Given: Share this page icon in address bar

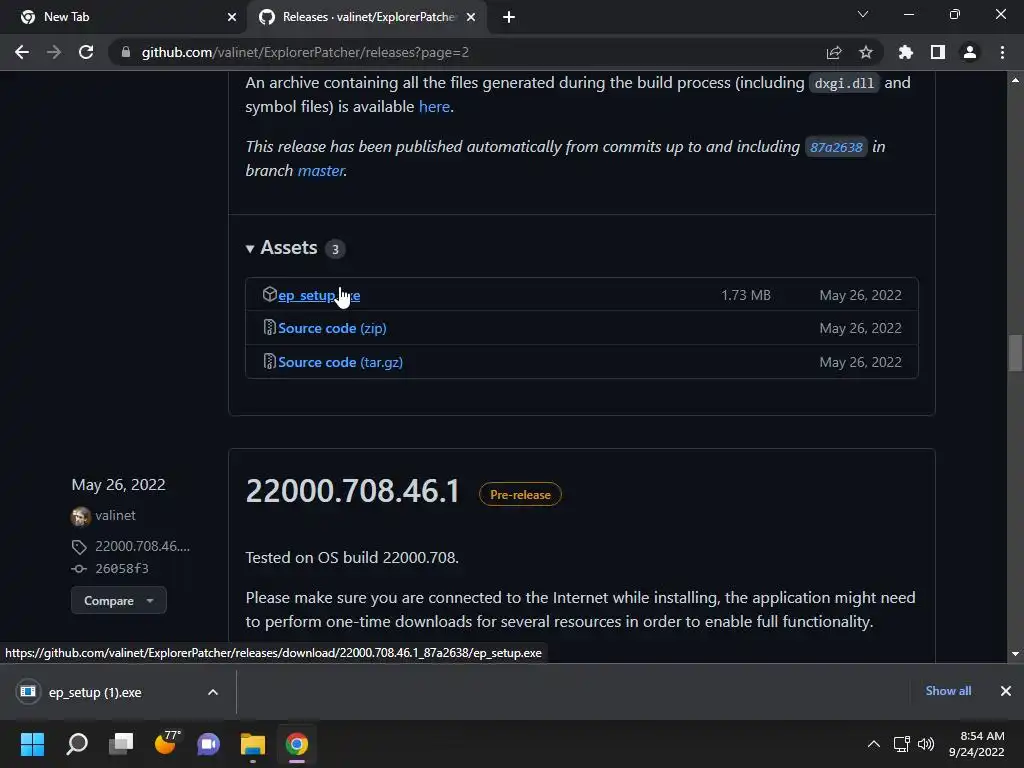Looking at the screenshot, I should (x=834, y=52).
